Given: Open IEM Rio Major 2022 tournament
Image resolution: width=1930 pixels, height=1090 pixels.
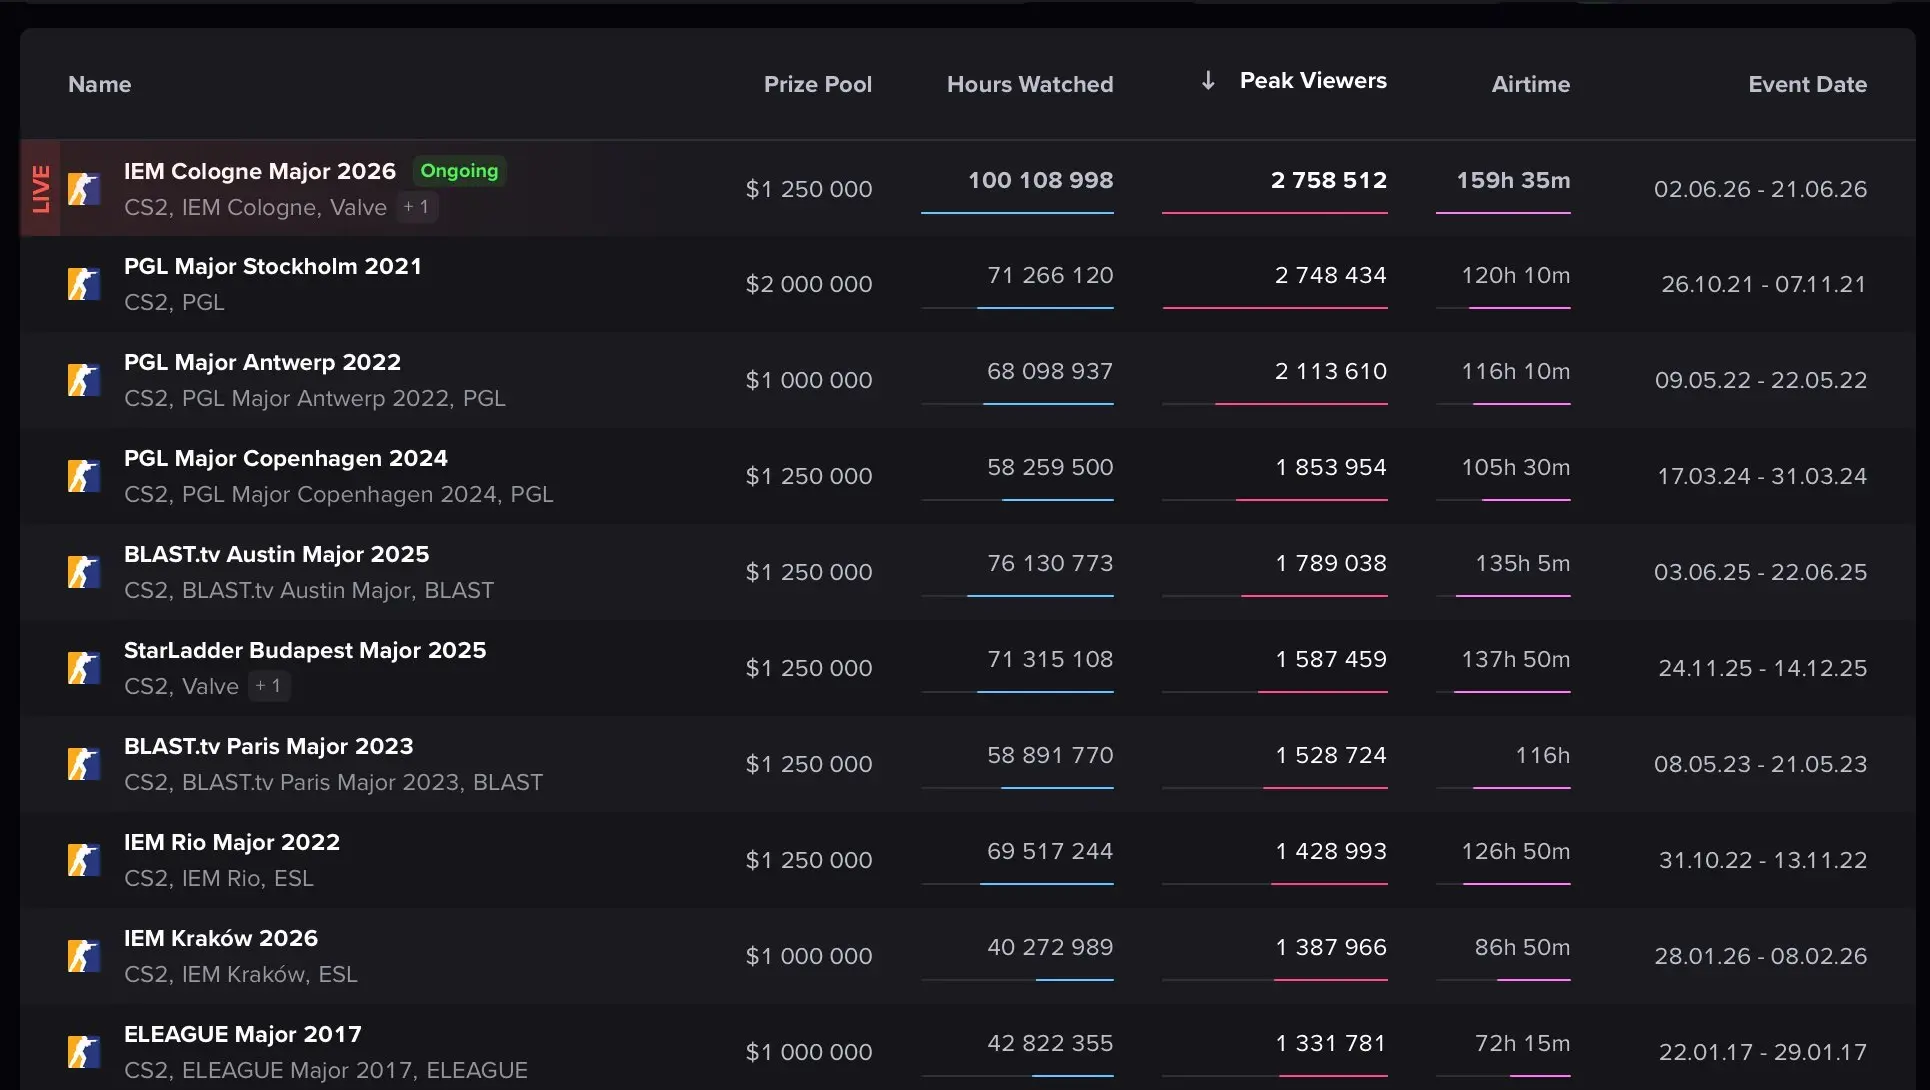Looking at the screenshot, I should click(232, 842).
